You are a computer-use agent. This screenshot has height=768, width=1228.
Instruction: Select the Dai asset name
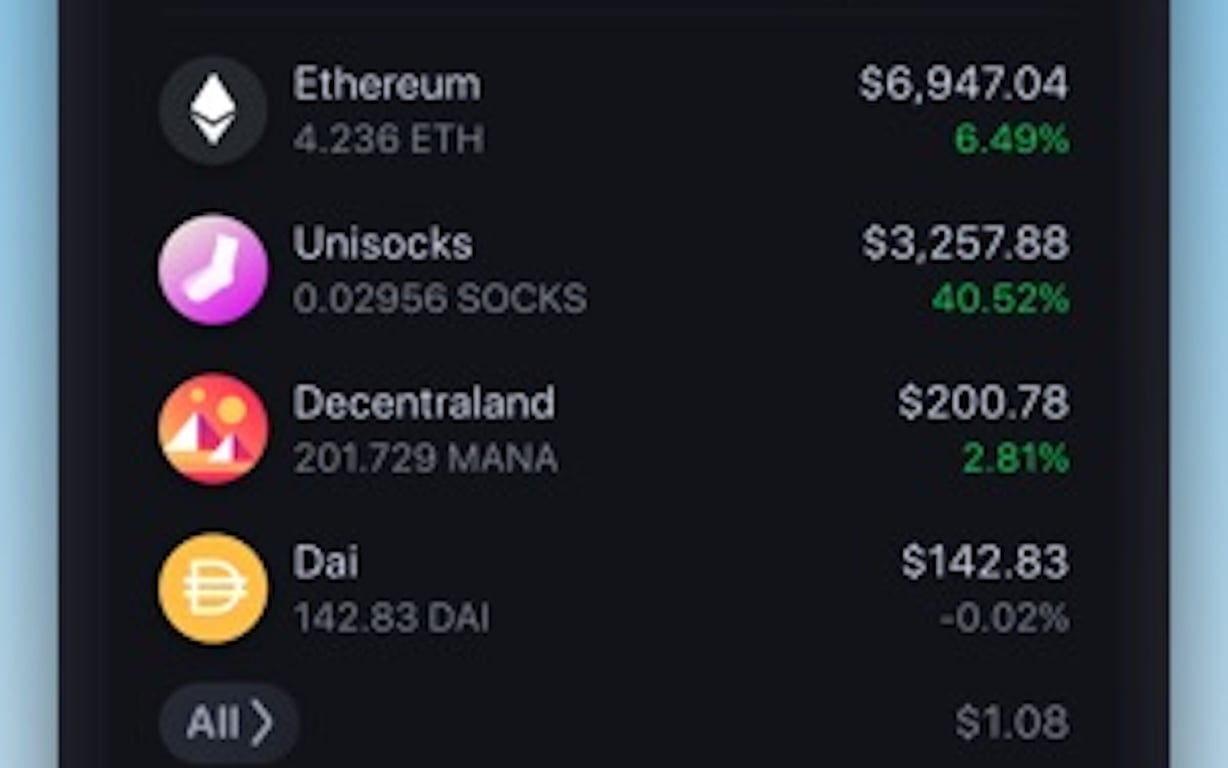pyautogui.click(x=325, y=562)
